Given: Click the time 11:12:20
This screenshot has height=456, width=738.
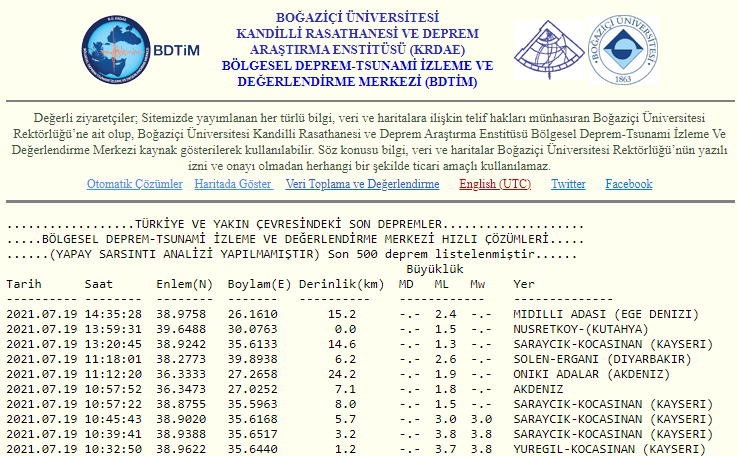Looking at the screenshot, I should 113,375.
